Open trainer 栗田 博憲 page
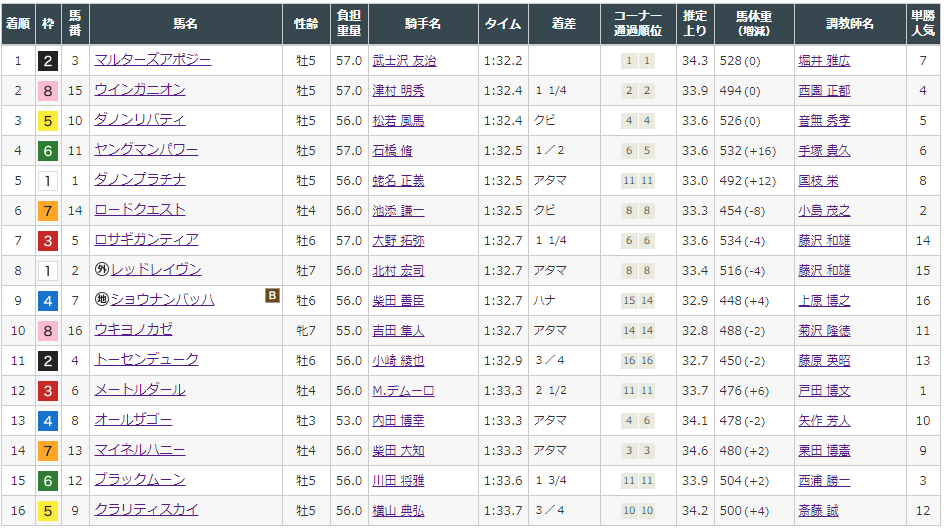 click(824, 451)
